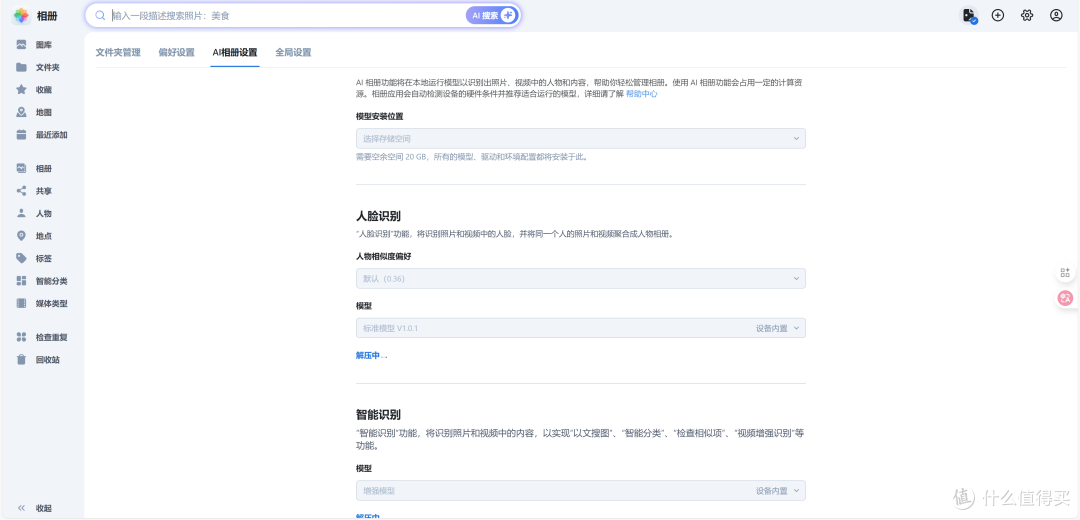Select the 地图 map icon
This screenshot has height=520, width=1080.
21,112
